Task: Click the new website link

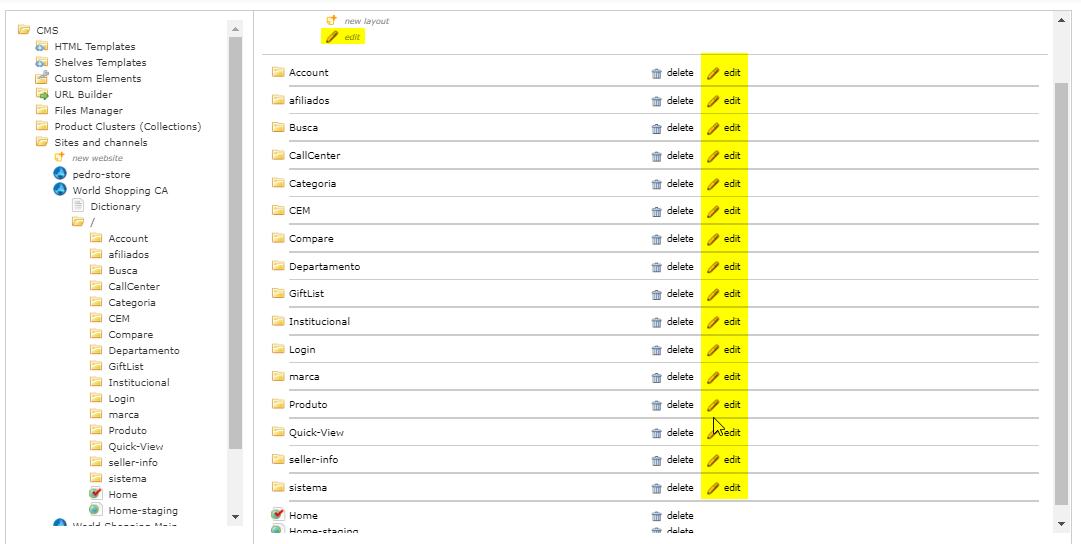Action: (x=97, y=158)
